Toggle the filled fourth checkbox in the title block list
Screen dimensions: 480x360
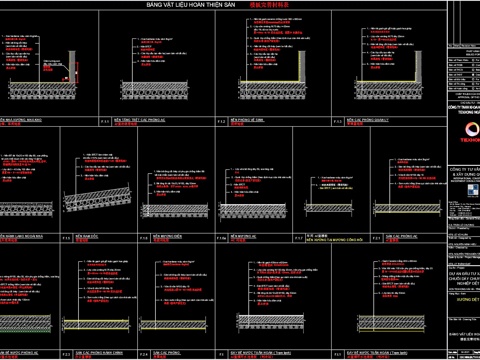tap(473, 75)
